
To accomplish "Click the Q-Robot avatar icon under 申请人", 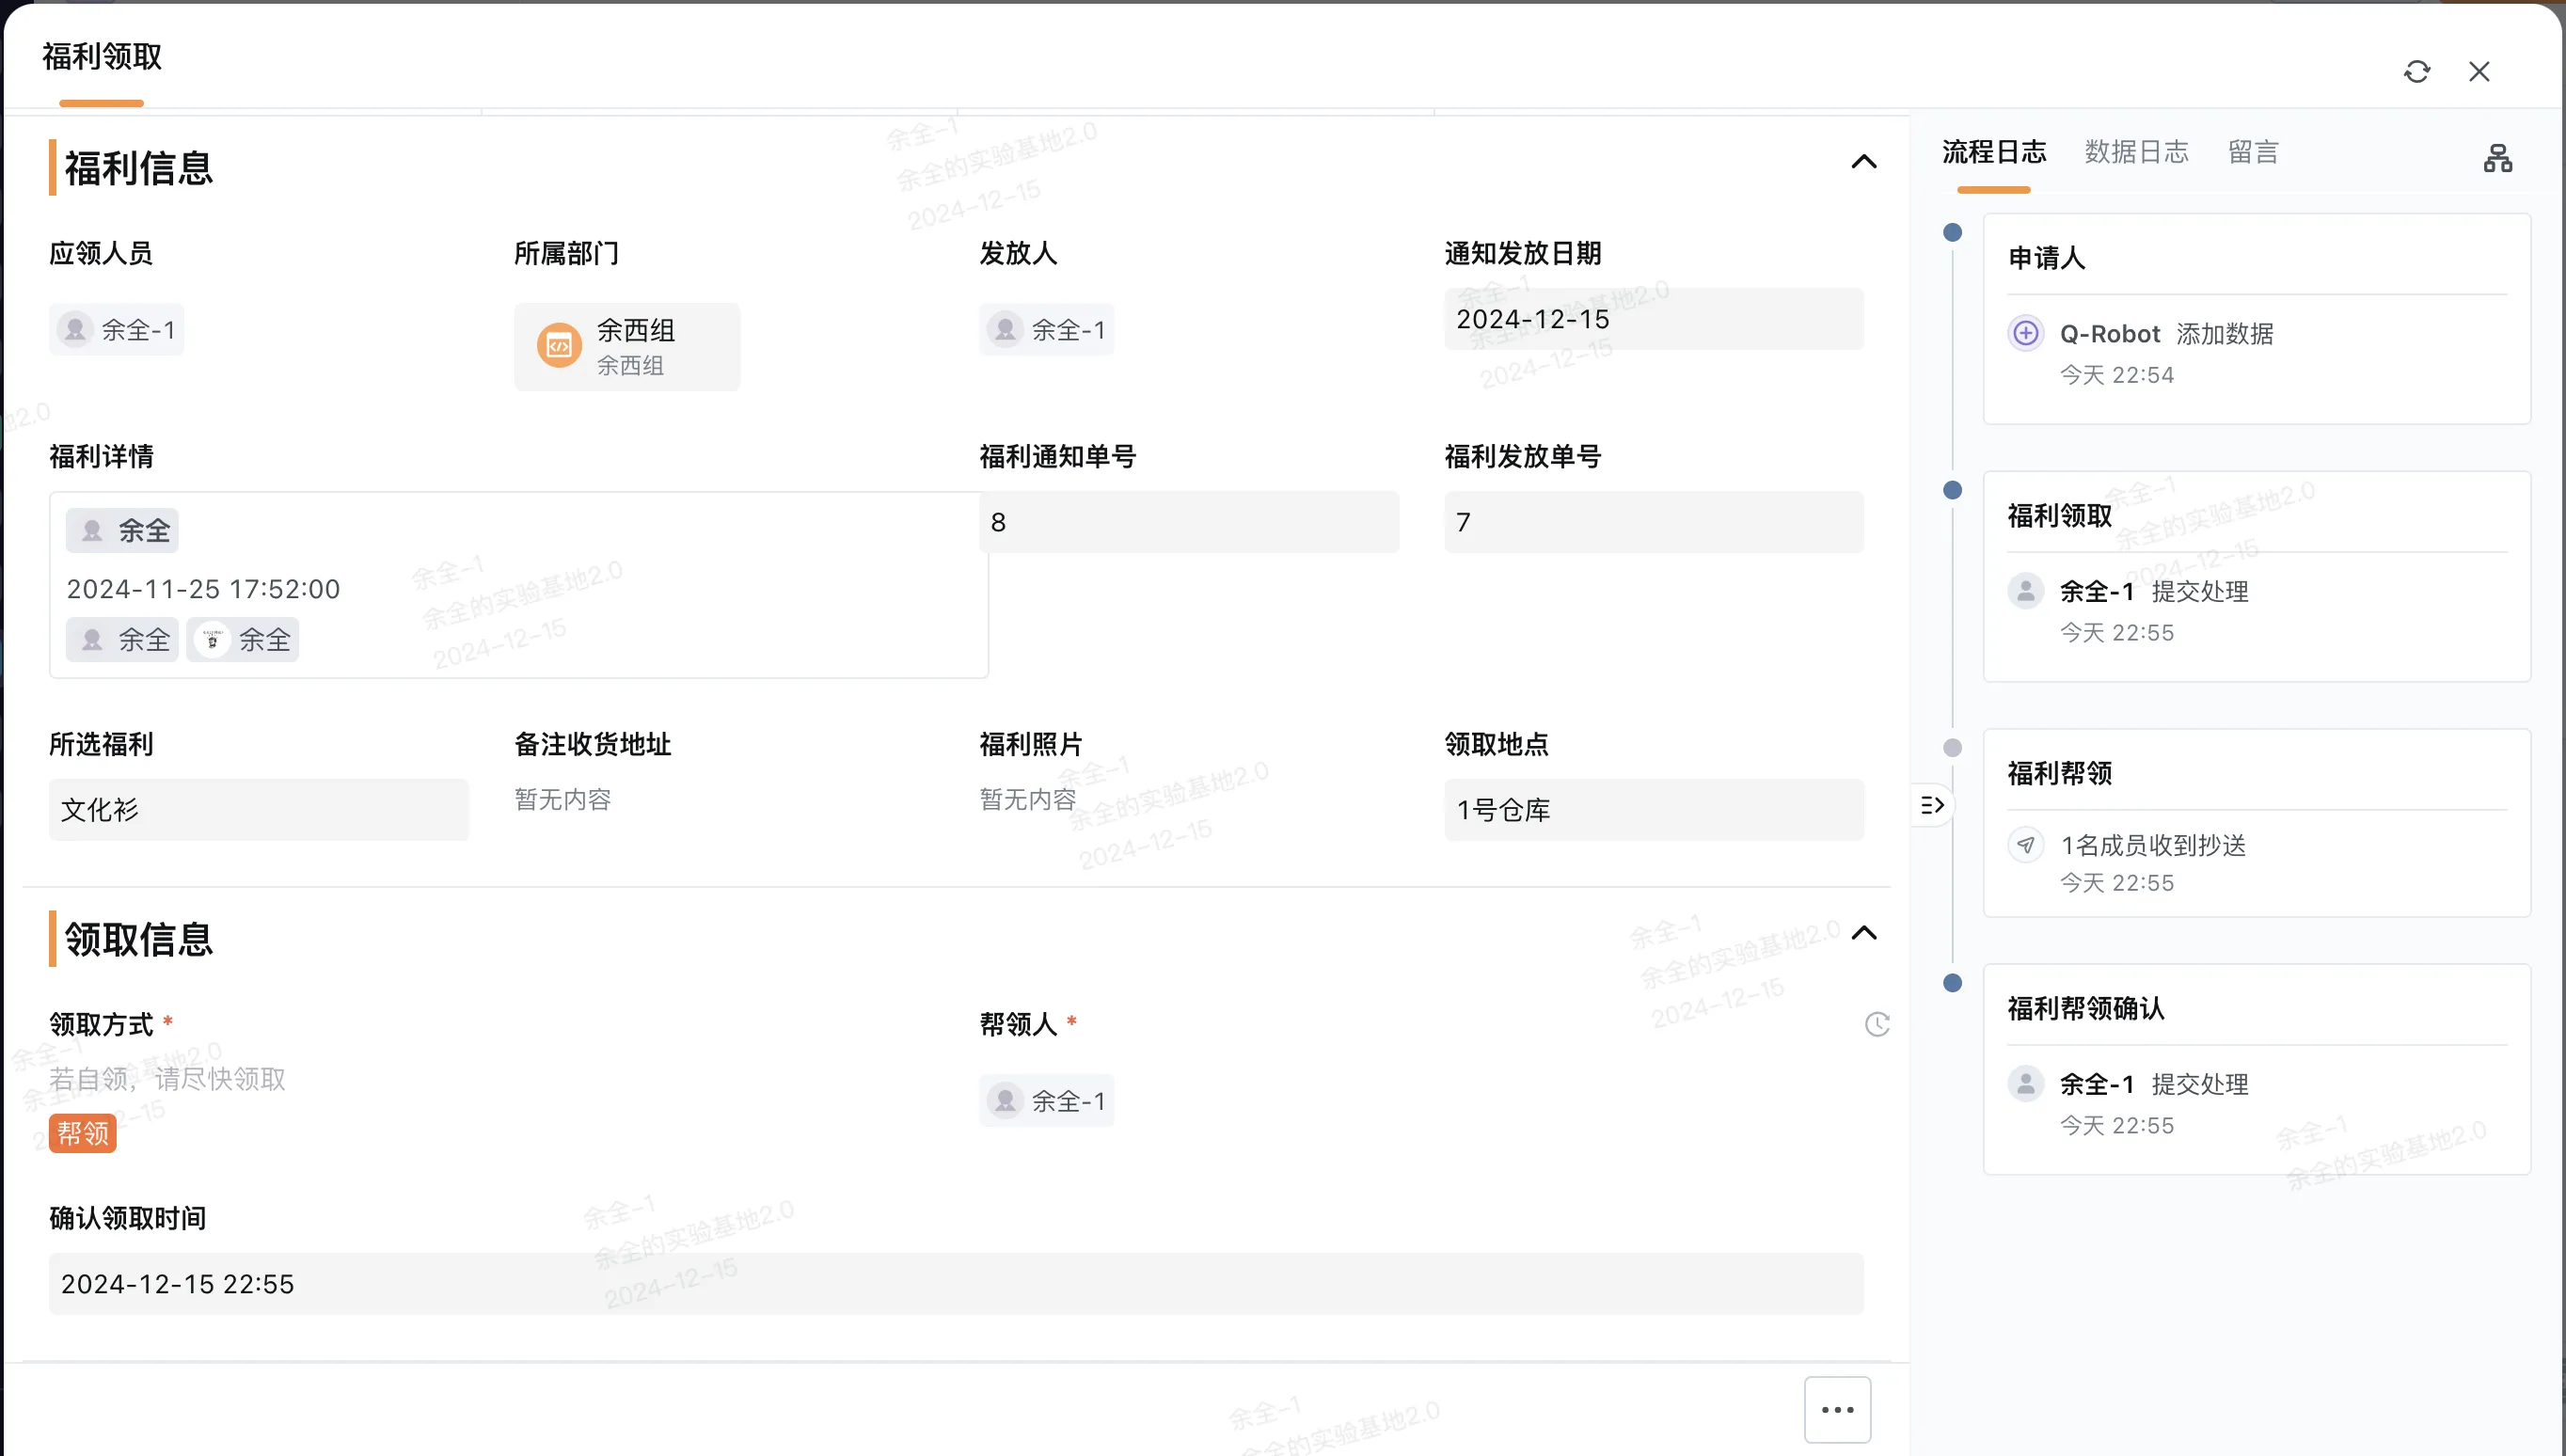I will tap(2025, 333).
